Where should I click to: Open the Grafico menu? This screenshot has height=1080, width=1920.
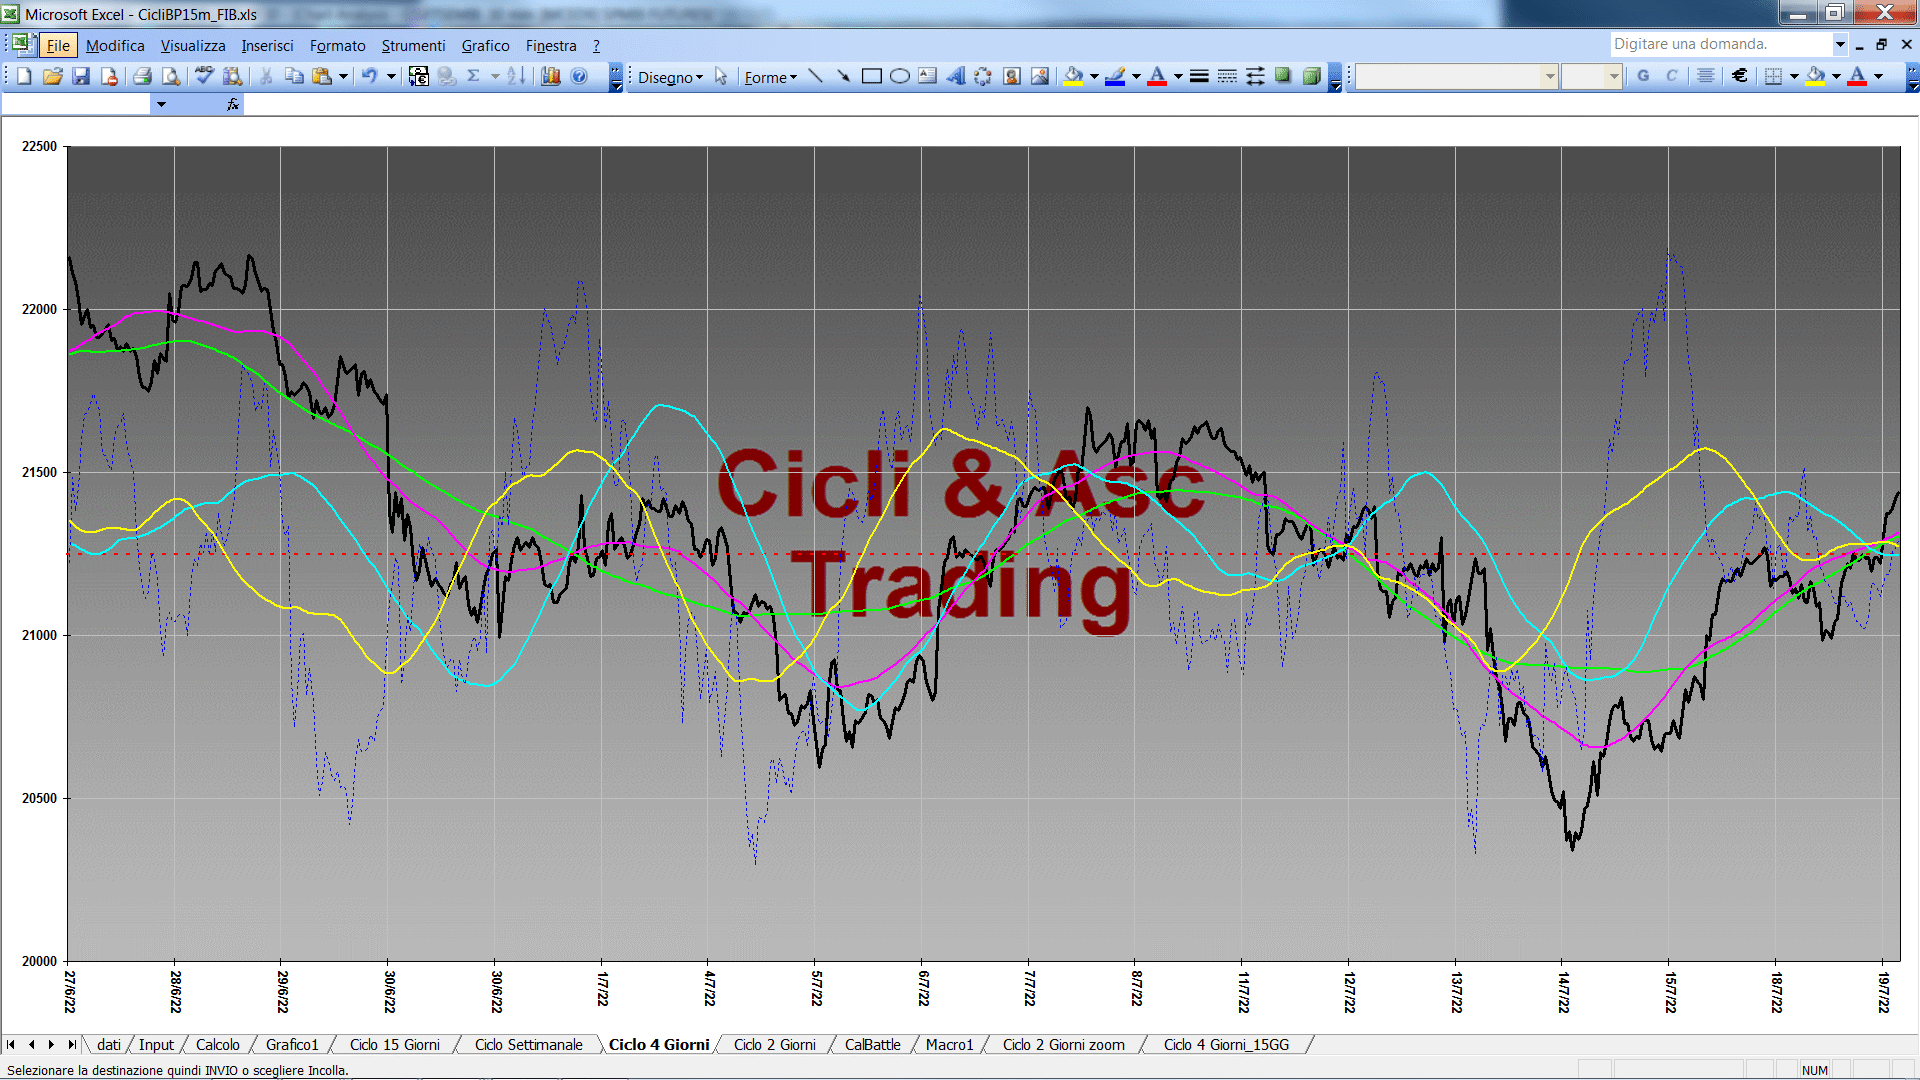coord(485,46)
